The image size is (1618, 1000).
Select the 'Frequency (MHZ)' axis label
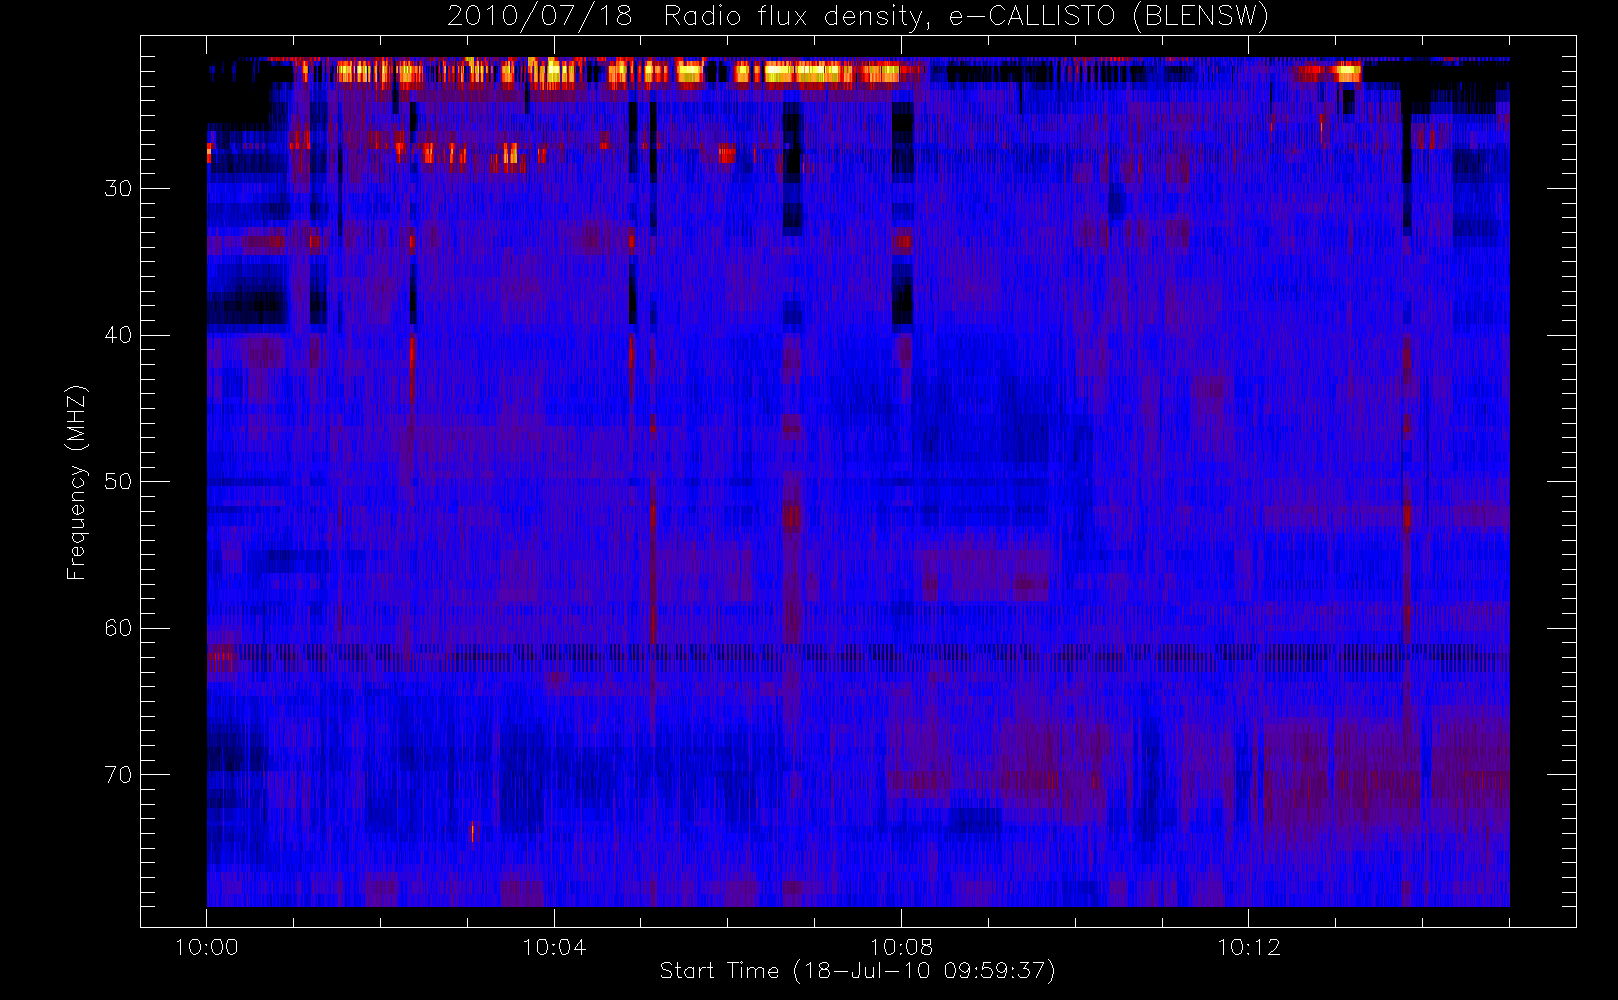click(77, 482)
